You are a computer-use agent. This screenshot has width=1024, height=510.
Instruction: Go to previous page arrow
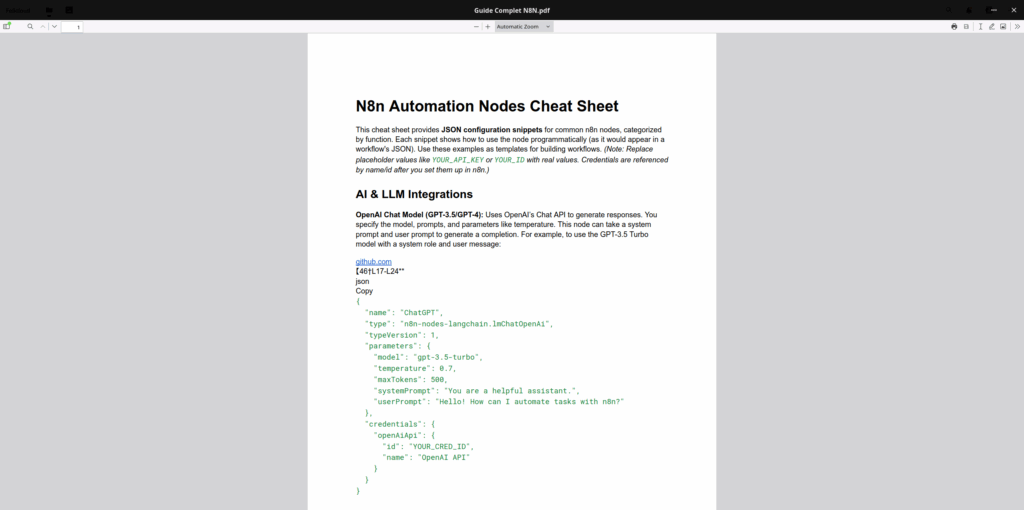pyautogui.click(x=43, y=27)
